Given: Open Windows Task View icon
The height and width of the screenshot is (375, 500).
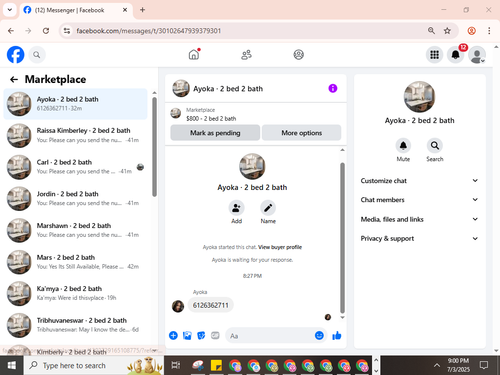Looking at the screenshot, I should [x=176, y=365].
